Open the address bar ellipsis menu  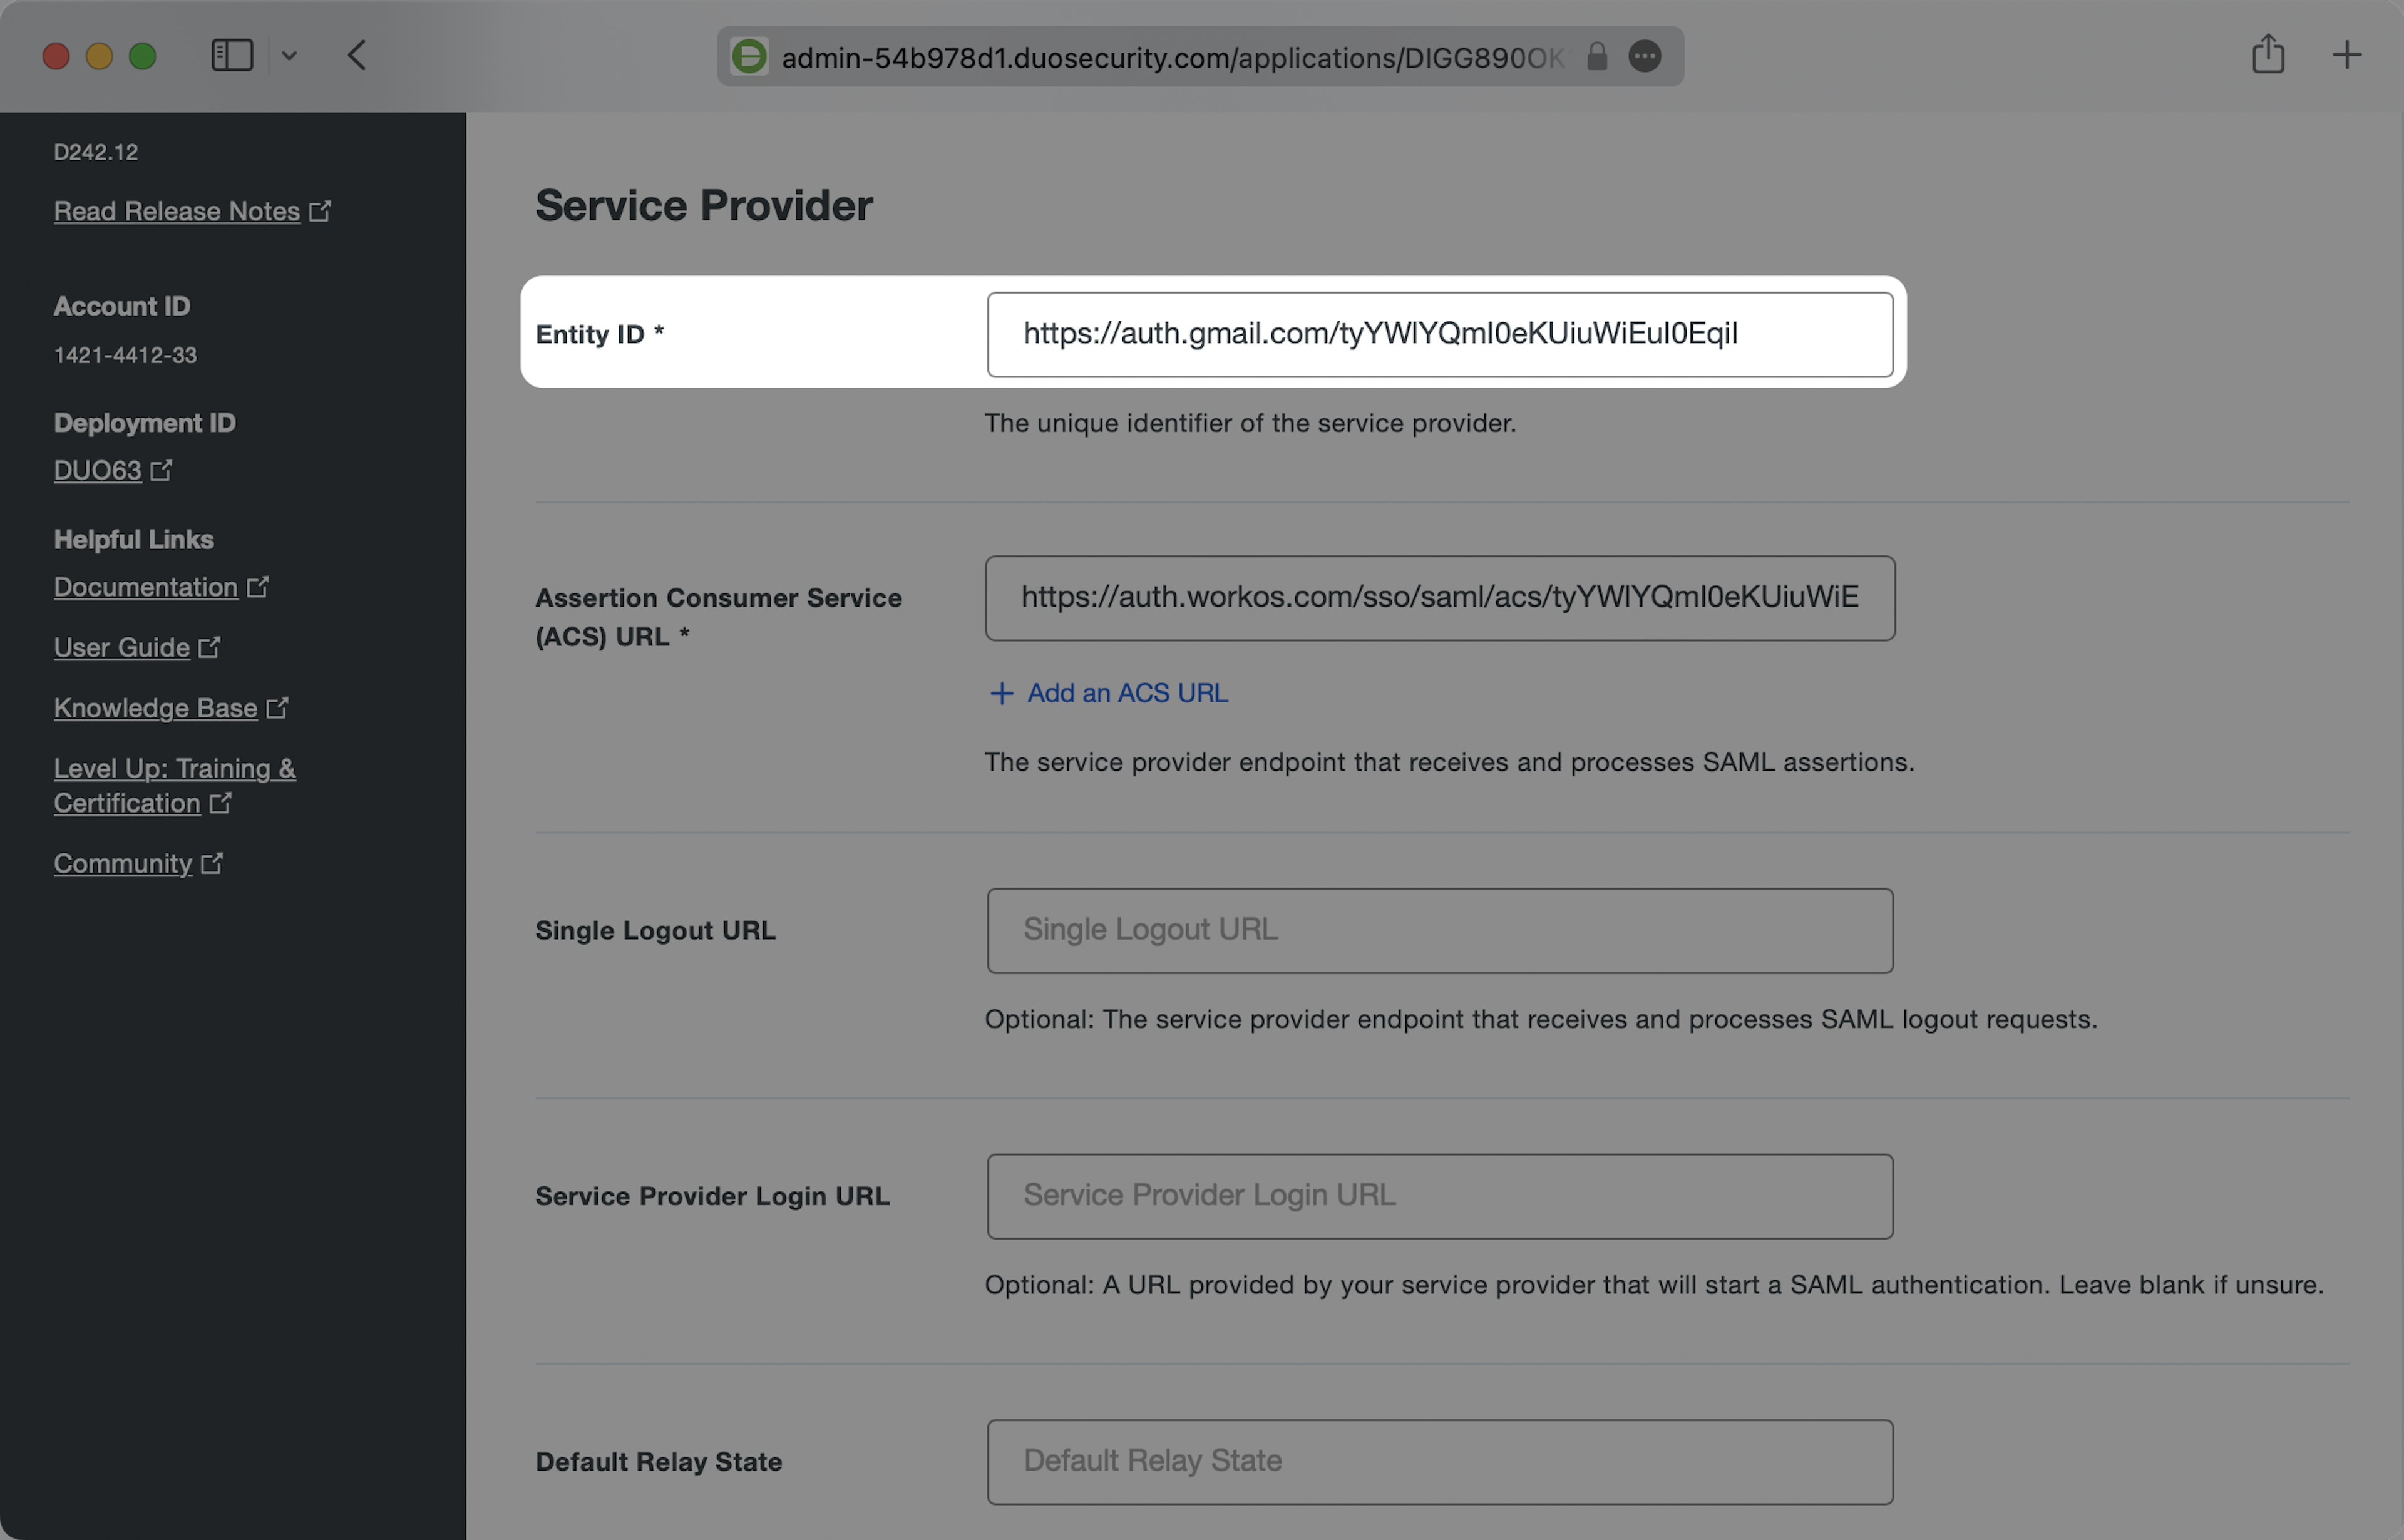pos(1645,57)
